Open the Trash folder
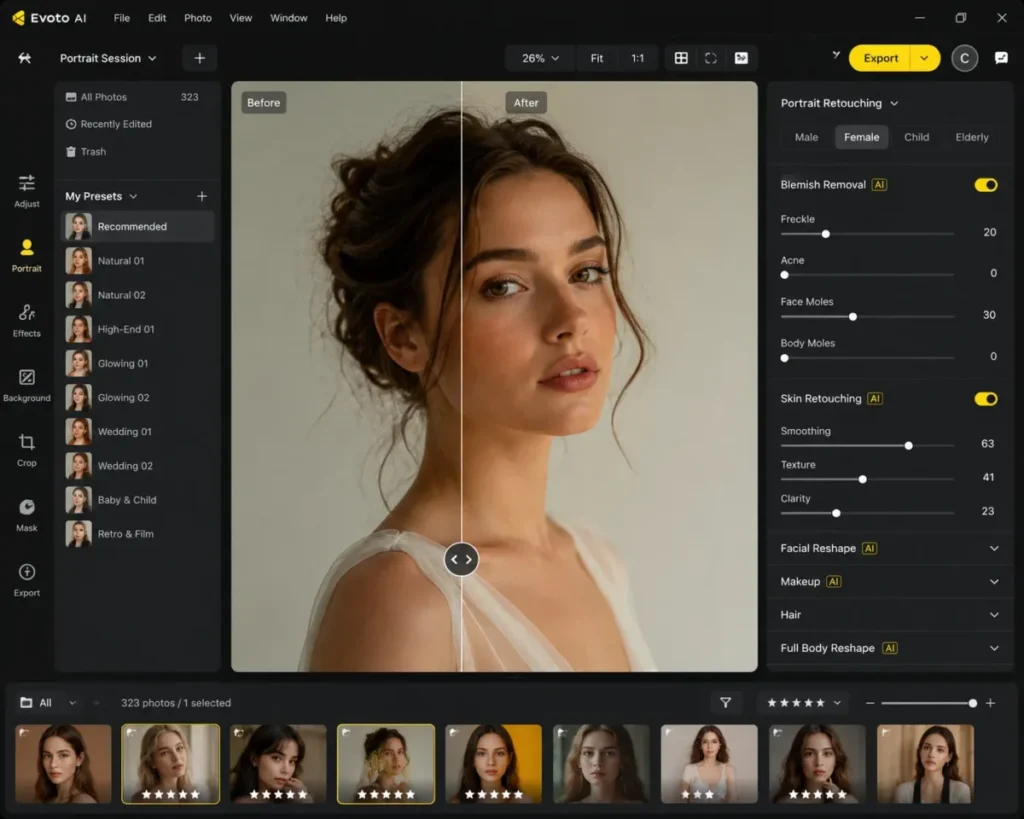 click(x=86, y=152)
